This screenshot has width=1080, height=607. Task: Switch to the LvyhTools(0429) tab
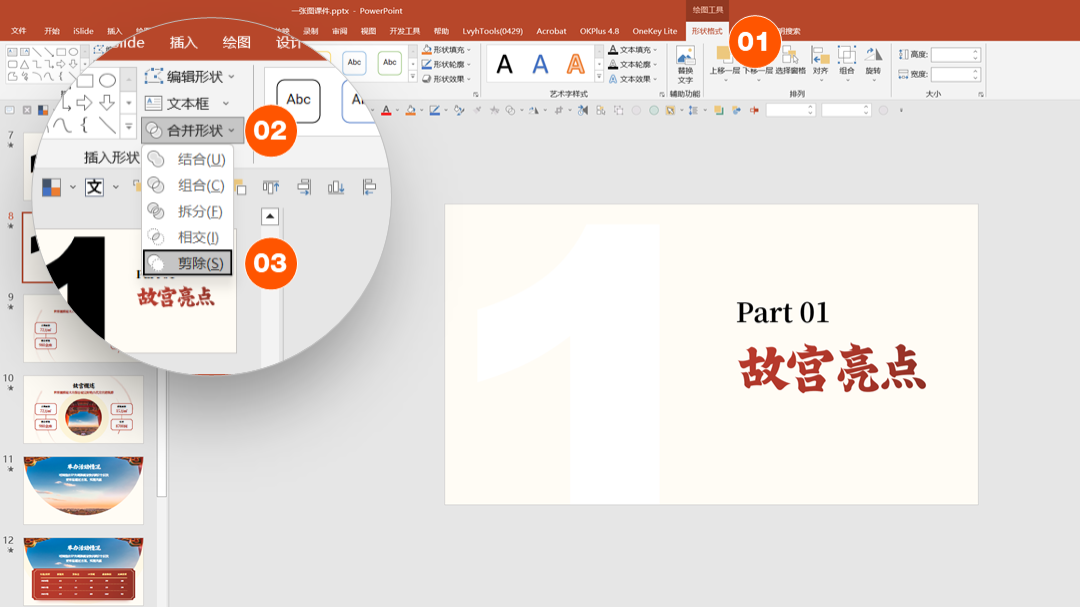coord(492,31)
